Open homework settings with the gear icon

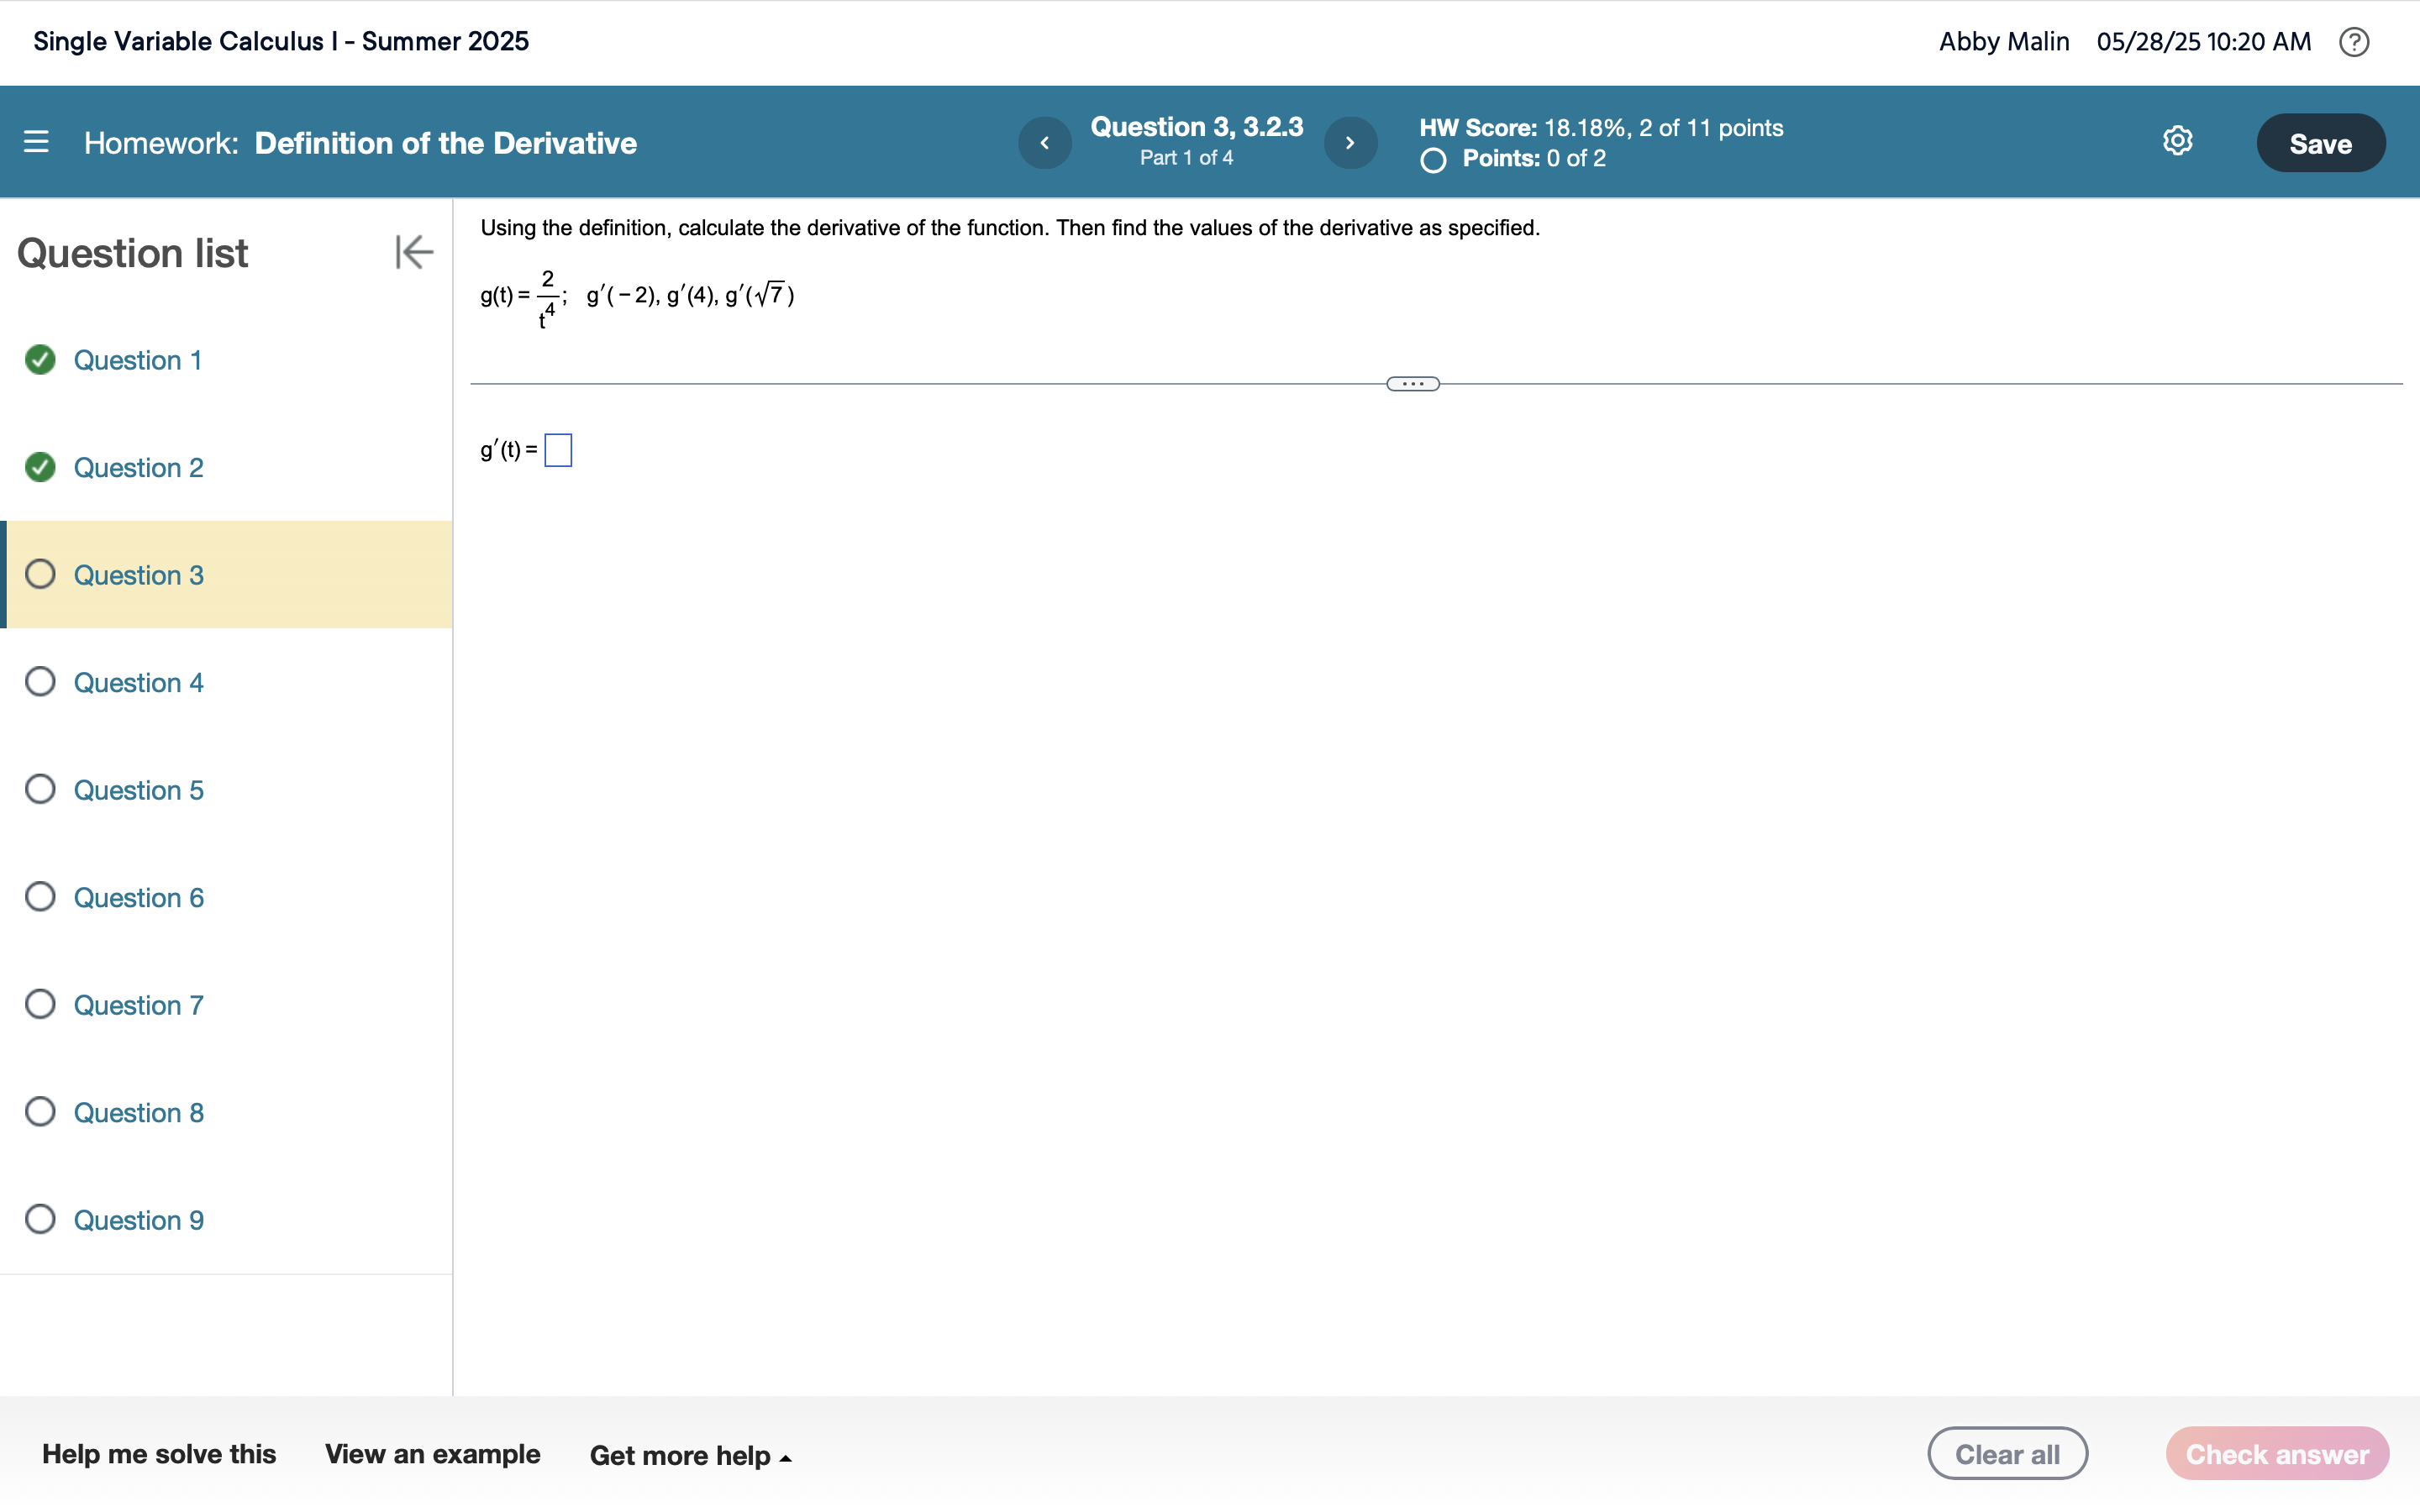2177,141
